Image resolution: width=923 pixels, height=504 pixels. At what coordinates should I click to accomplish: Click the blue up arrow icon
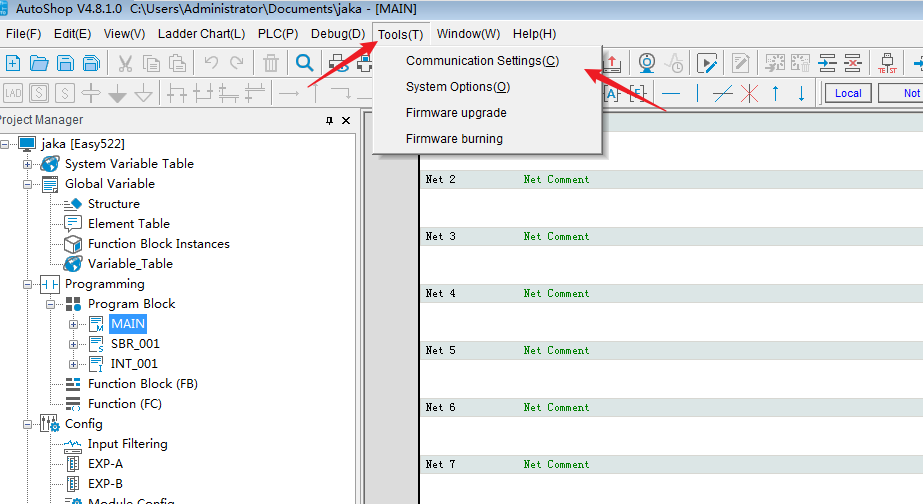775,93
